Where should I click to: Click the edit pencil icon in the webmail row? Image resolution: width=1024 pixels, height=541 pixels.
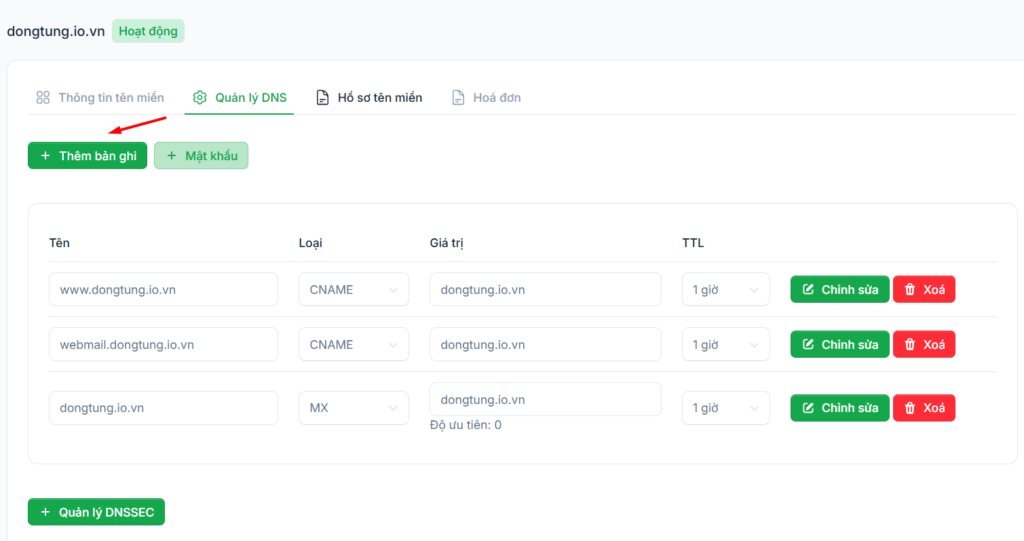(x=808, y=344)
